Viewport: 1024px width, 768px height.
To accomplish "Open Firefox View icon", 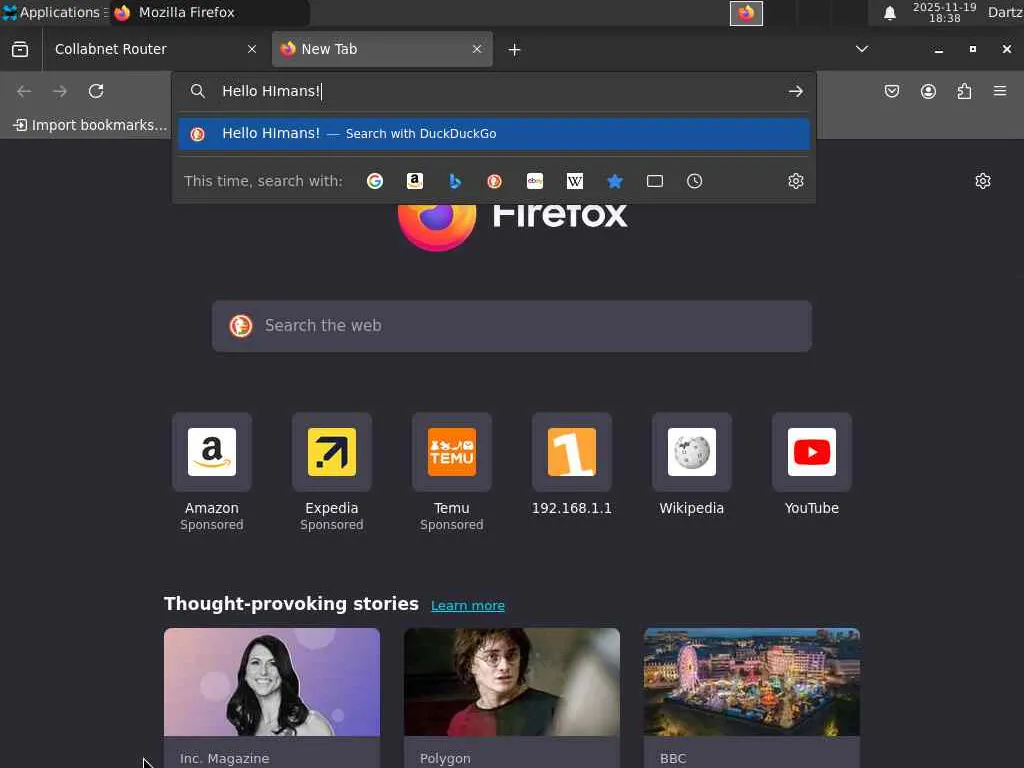I will point(20,49).
